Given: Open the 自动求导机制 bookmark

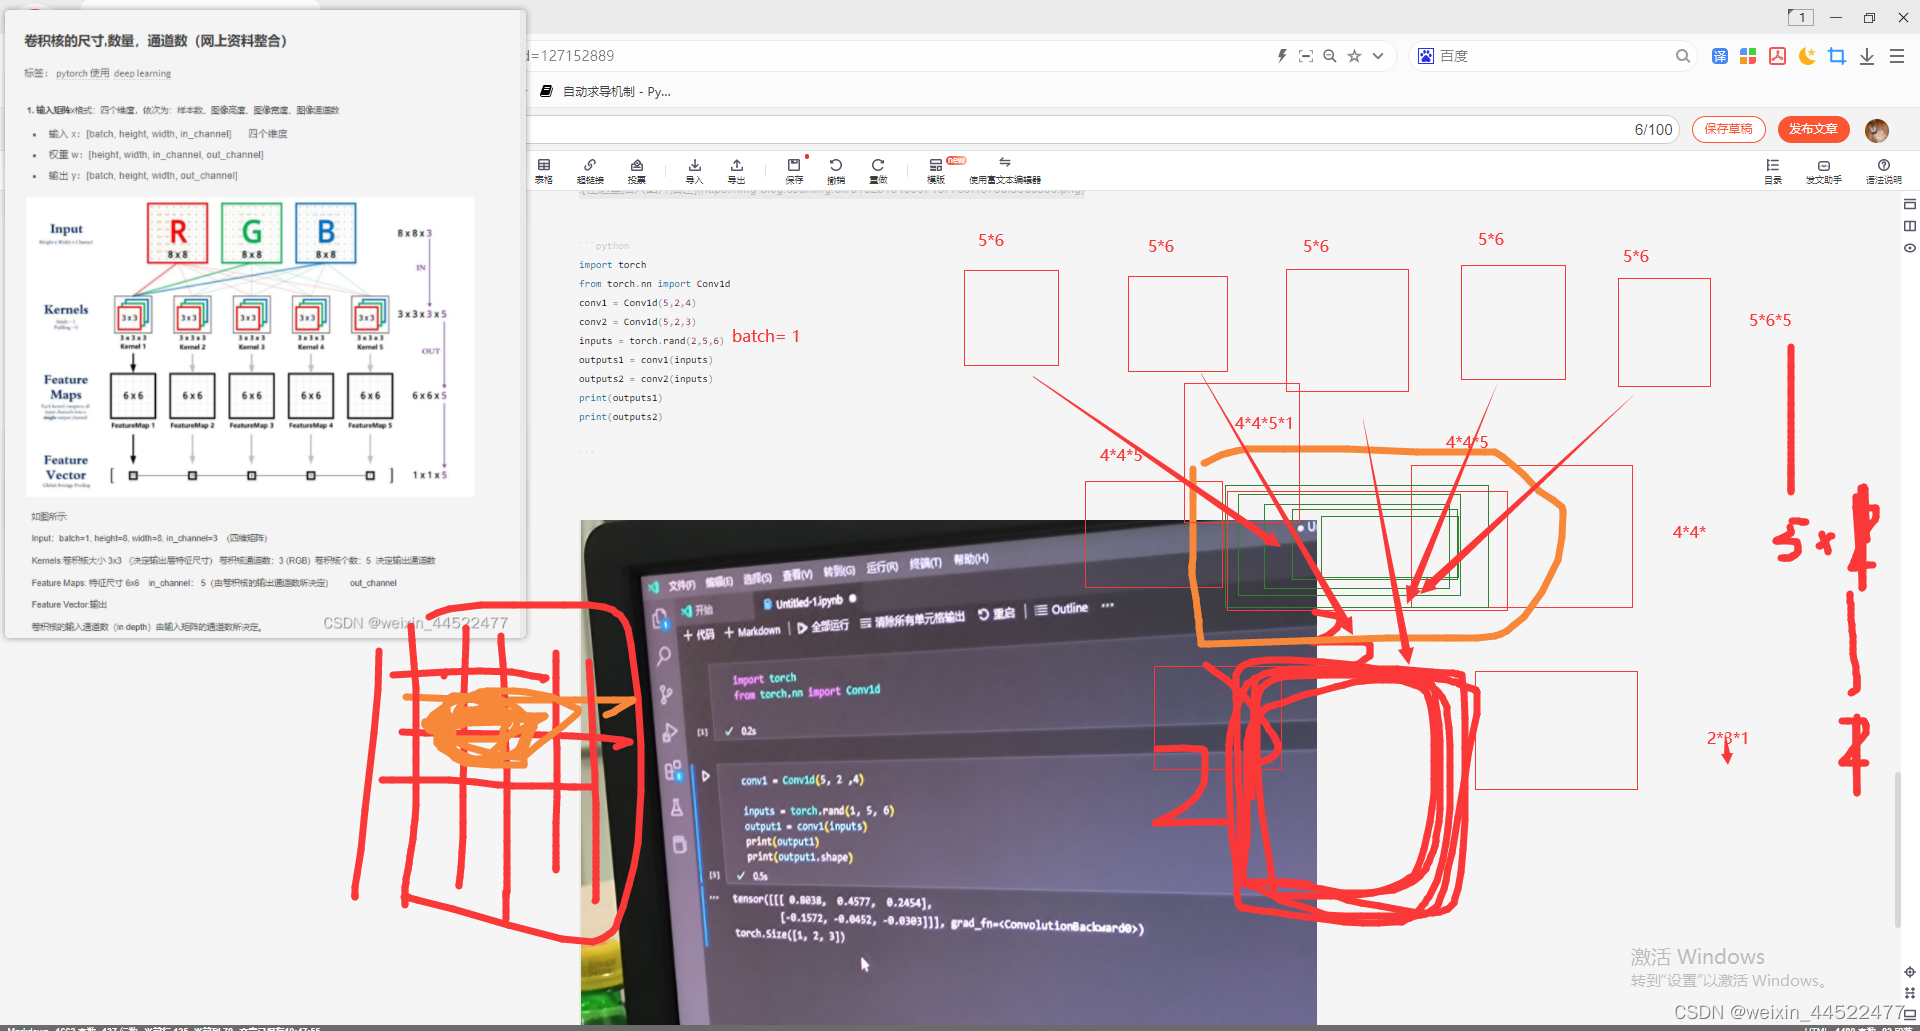Looking at the screenshot, I should [606, 91].
